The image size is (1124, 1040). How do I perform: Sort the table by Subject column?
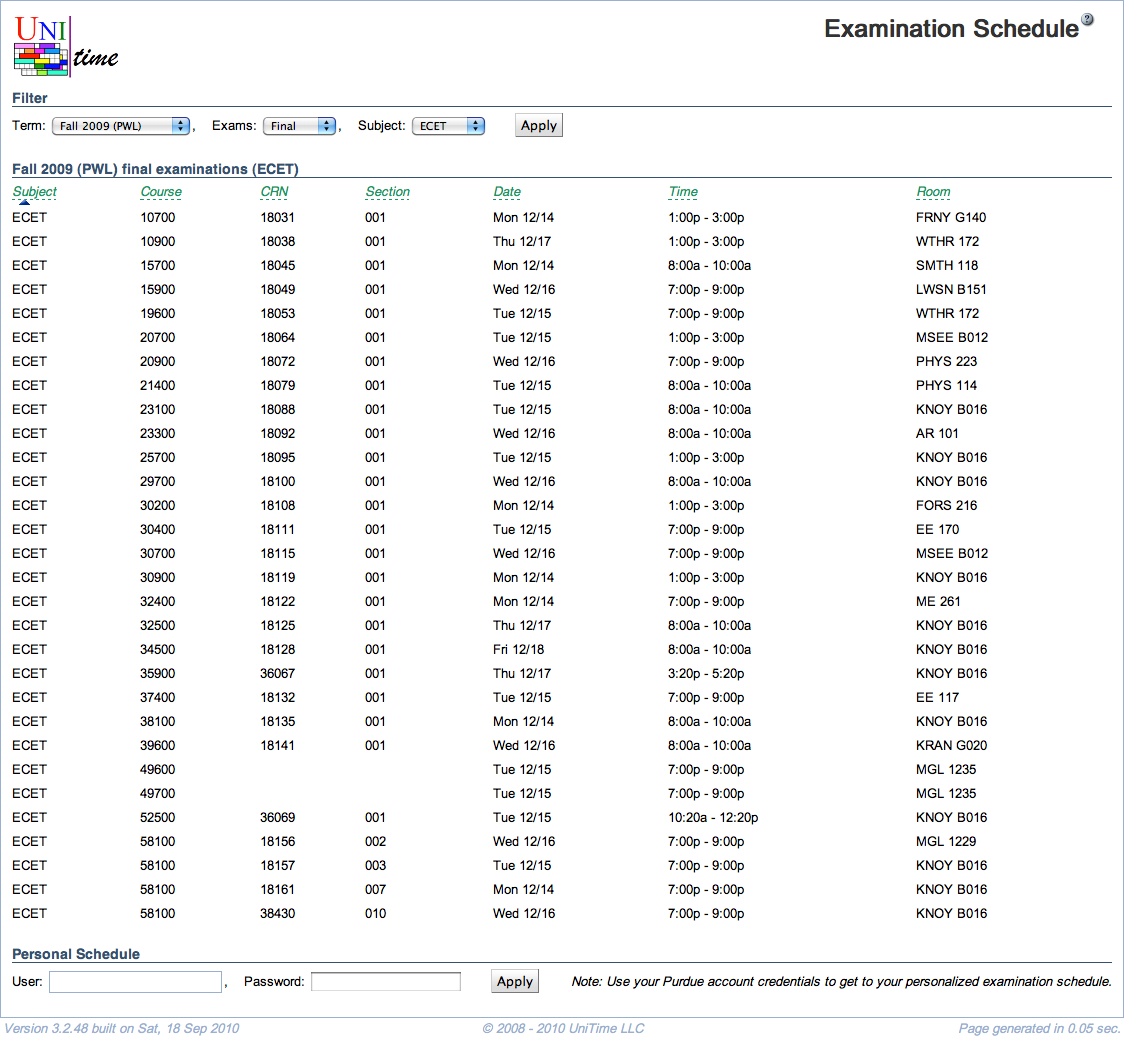click(34, 191)
